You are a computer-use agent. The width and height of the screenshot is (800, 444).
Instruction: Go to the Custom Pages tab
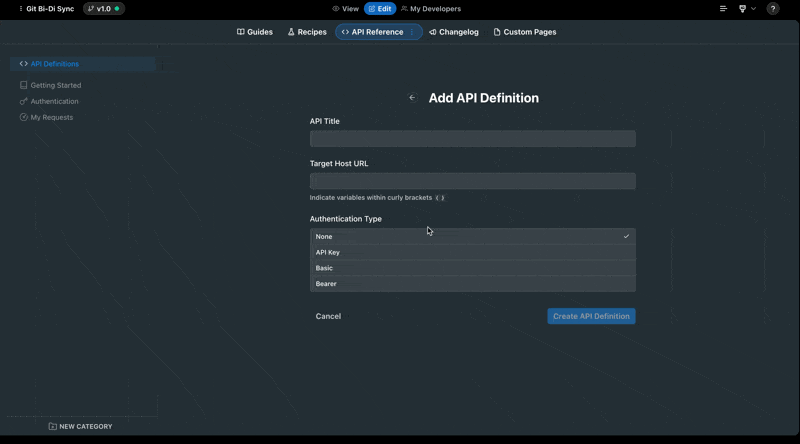click(x=525, y=32)
